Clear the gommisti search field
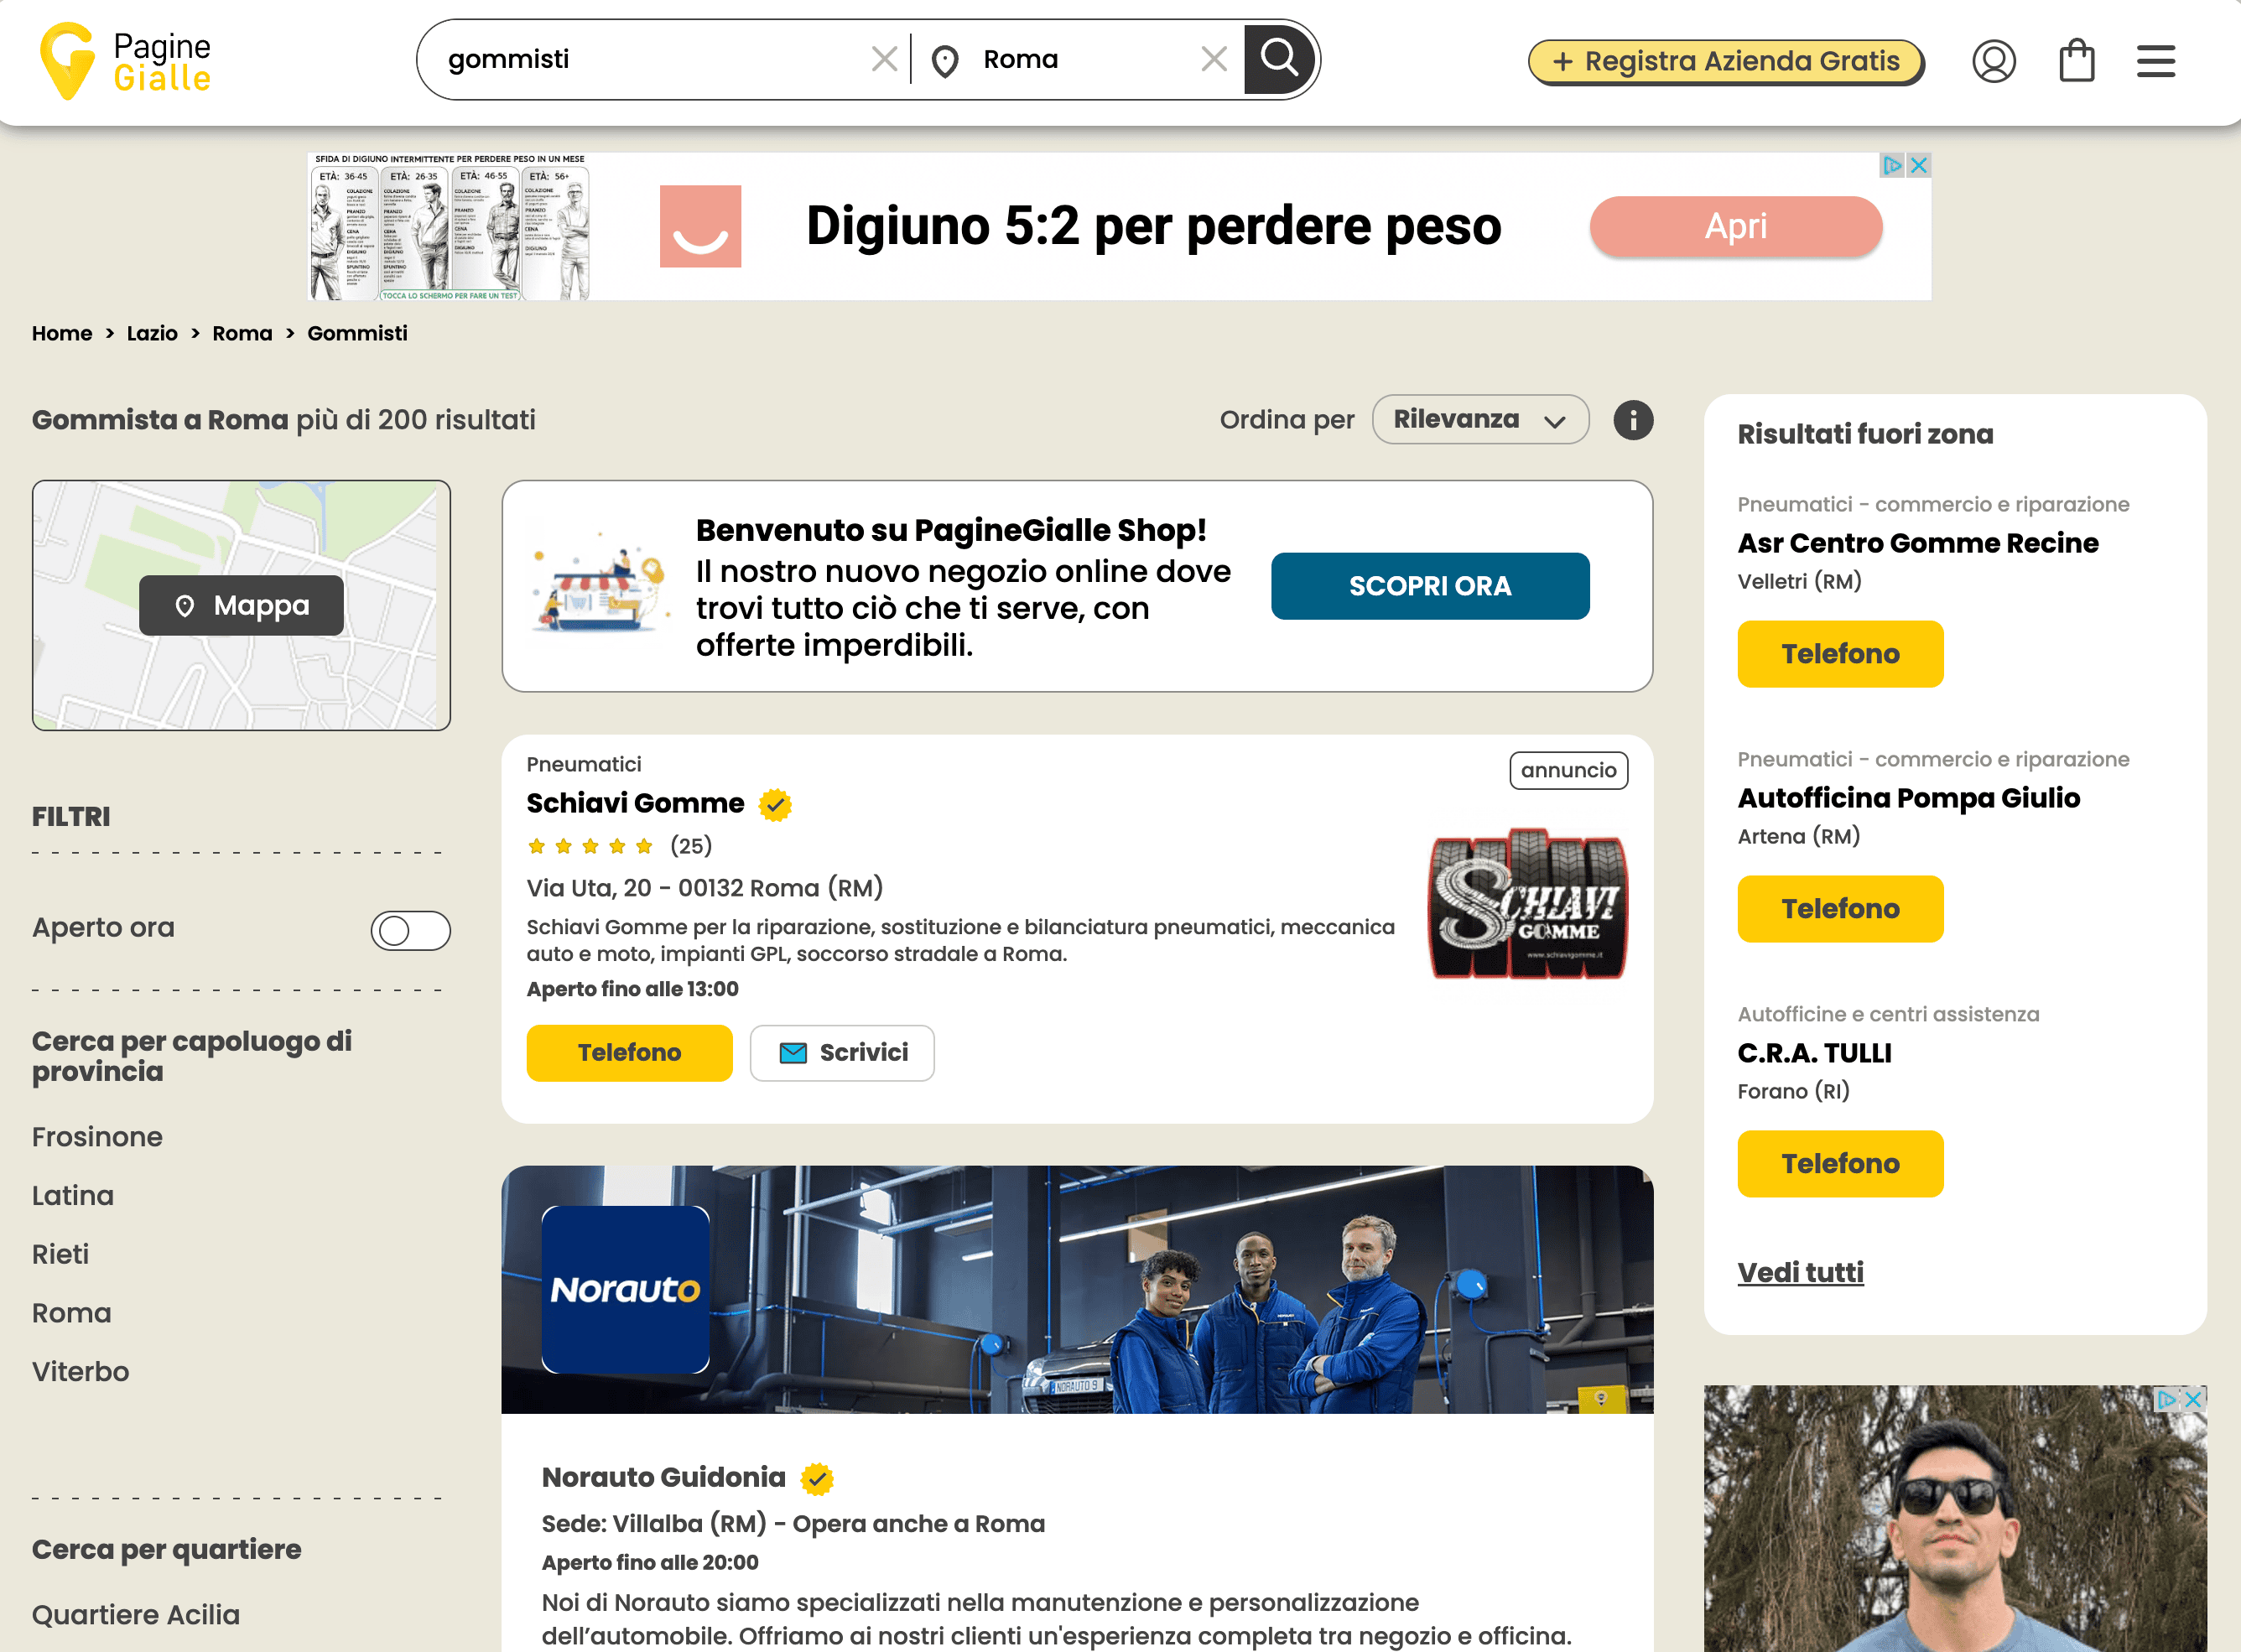Screen dimensions: 2241x1652 point(884,59)
